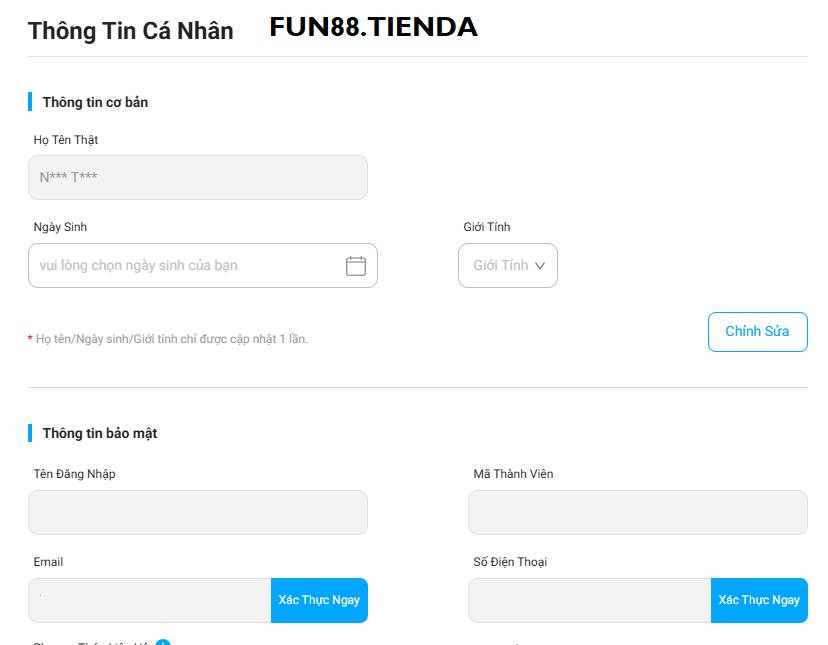Click the FUN88.TIENDA logo text
The width and height of the screenshot is (828, 645).
click(x=373, y=27)
